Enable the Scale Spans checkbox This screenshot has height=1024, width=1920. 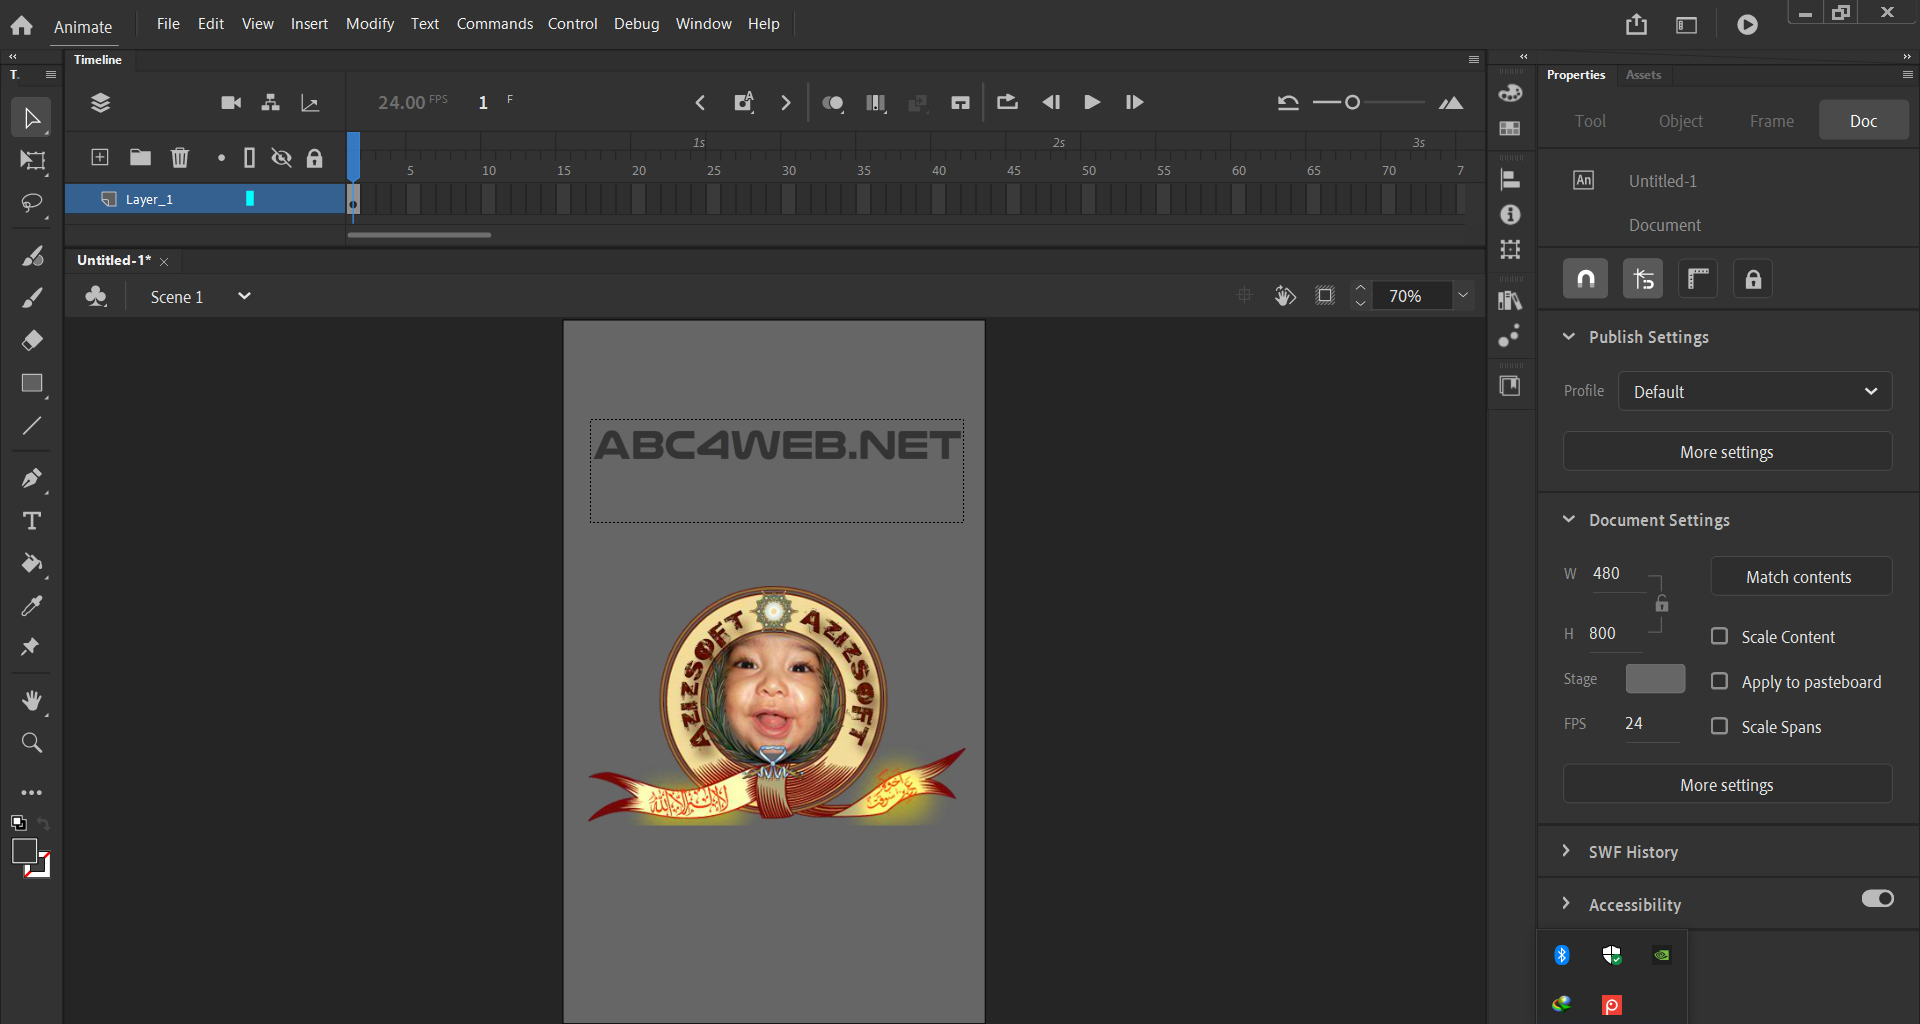(1719, 726)
